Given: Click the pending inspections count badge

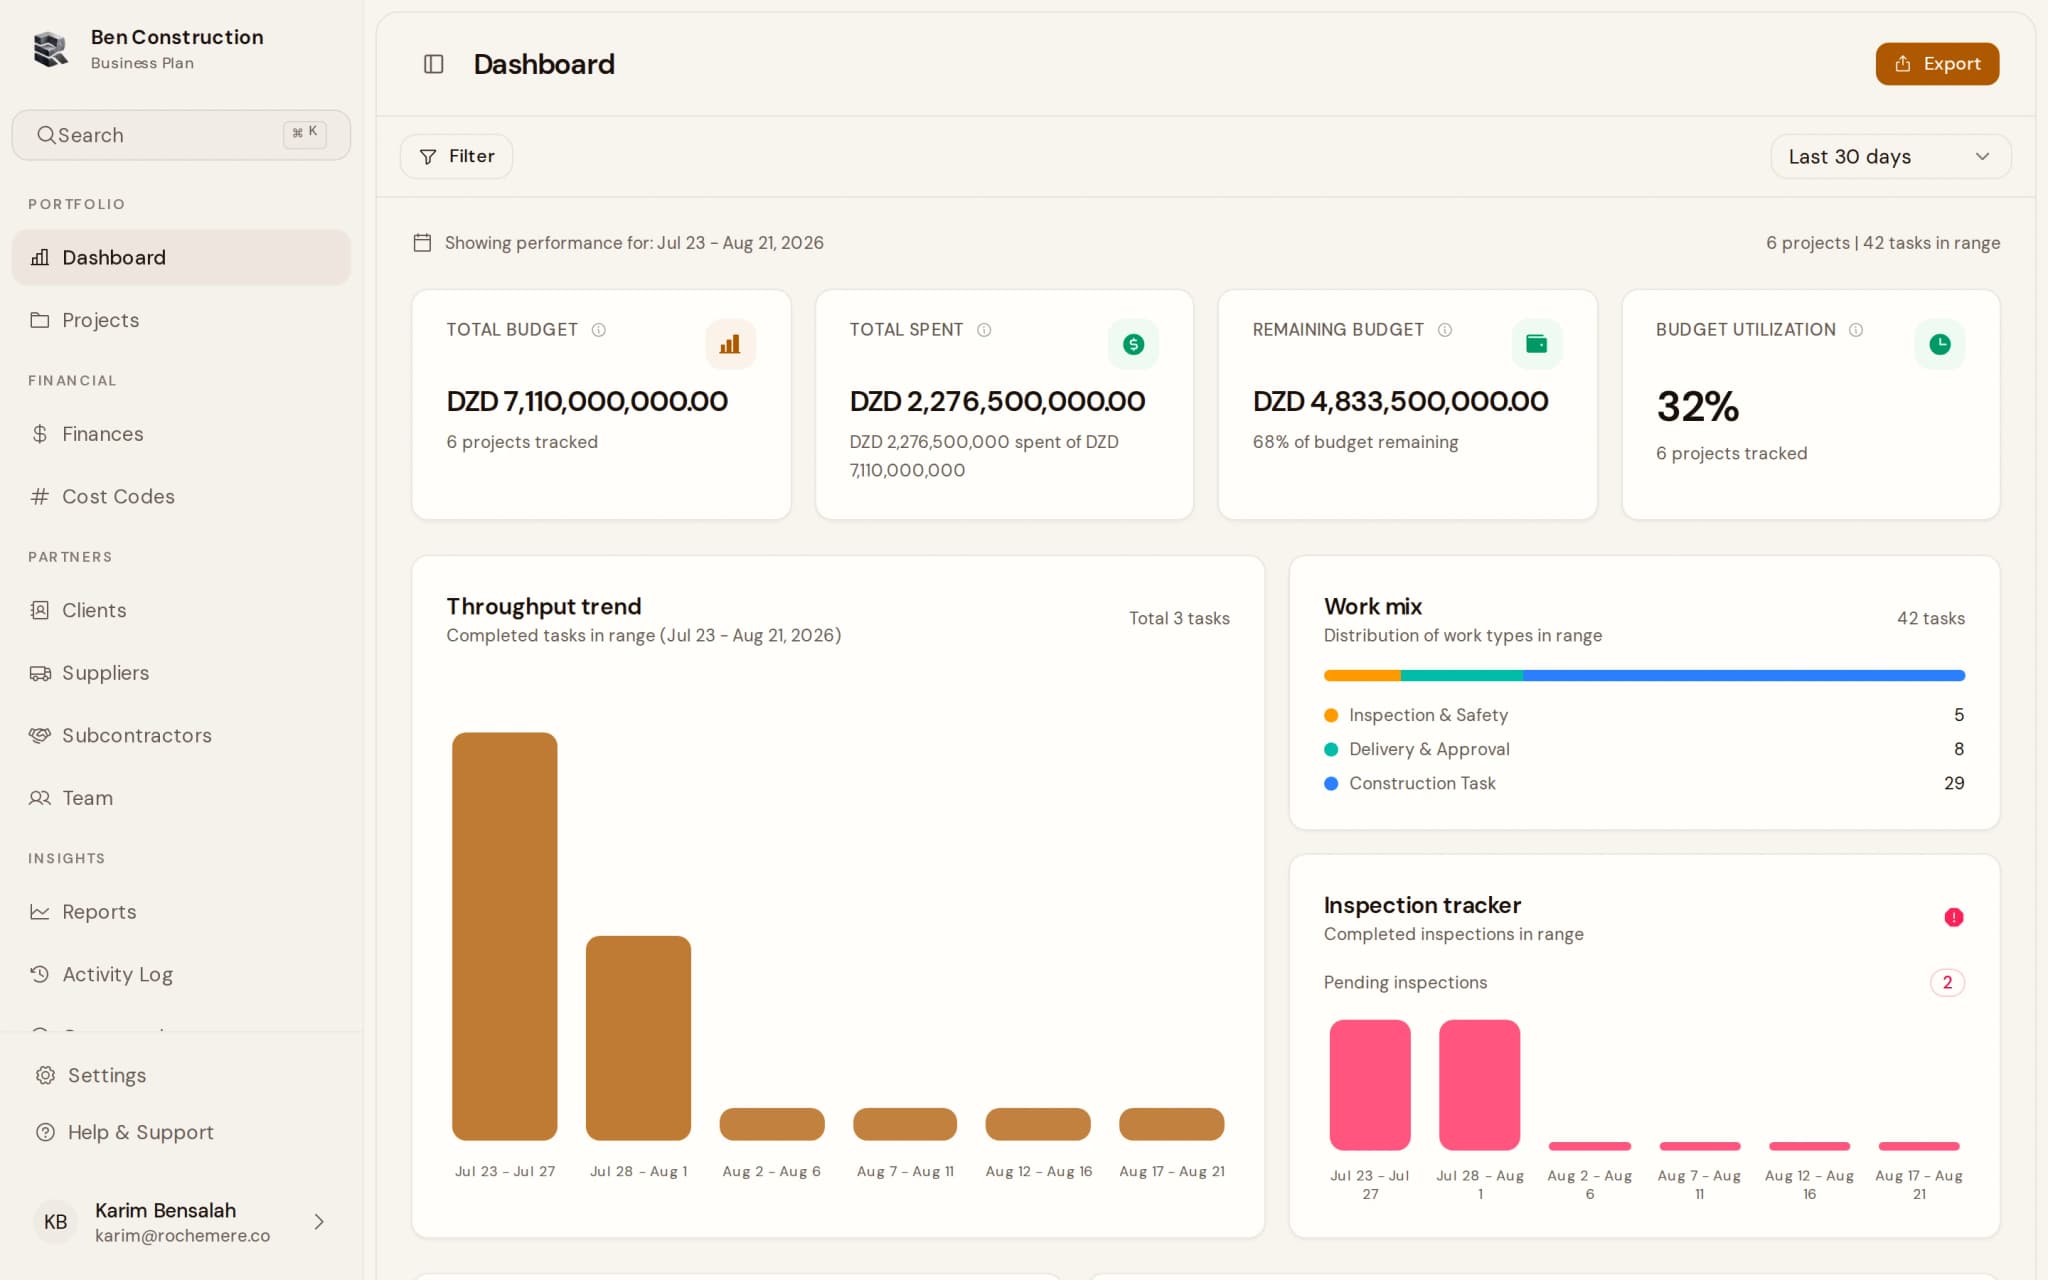Looking at the screenshot, I should [x=1947, y=983].
